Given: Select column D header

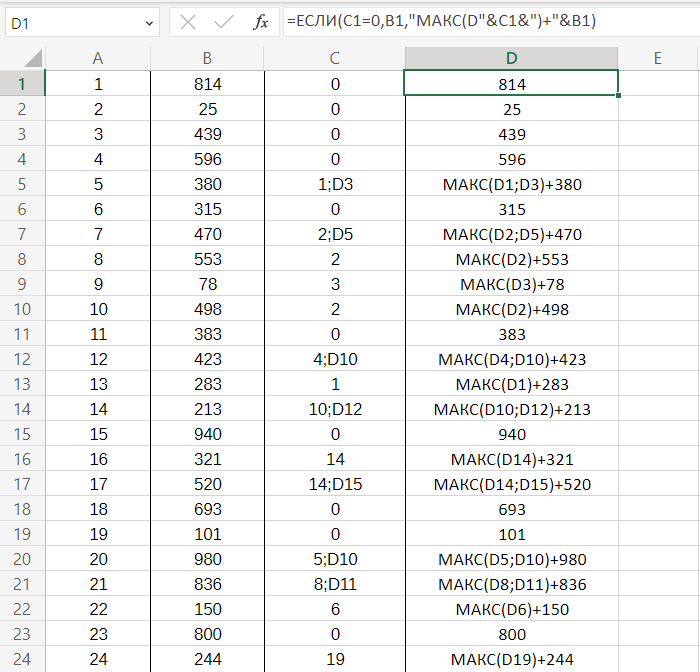Looking at the screenshot, I should pos(511,59).
